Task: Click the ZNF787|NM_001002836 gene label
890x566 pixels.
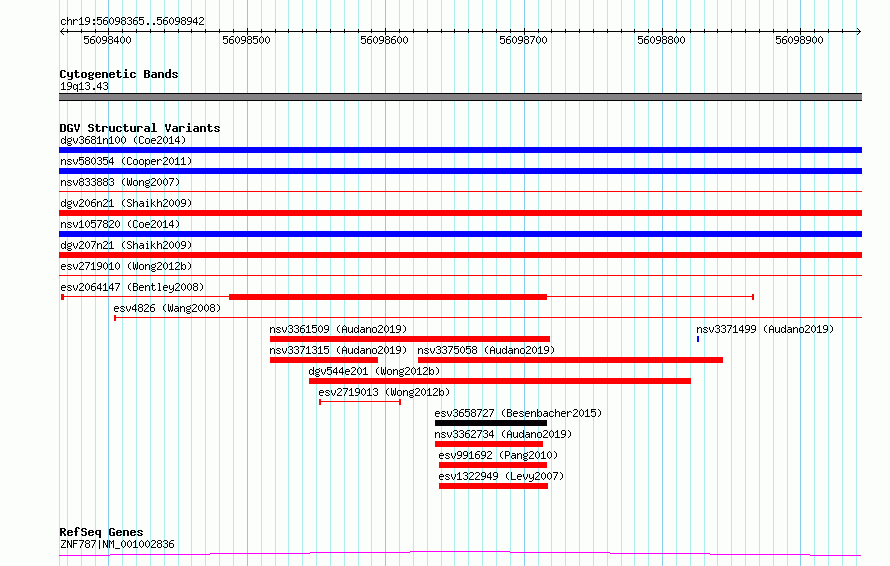Action: [x=117, y=544]
